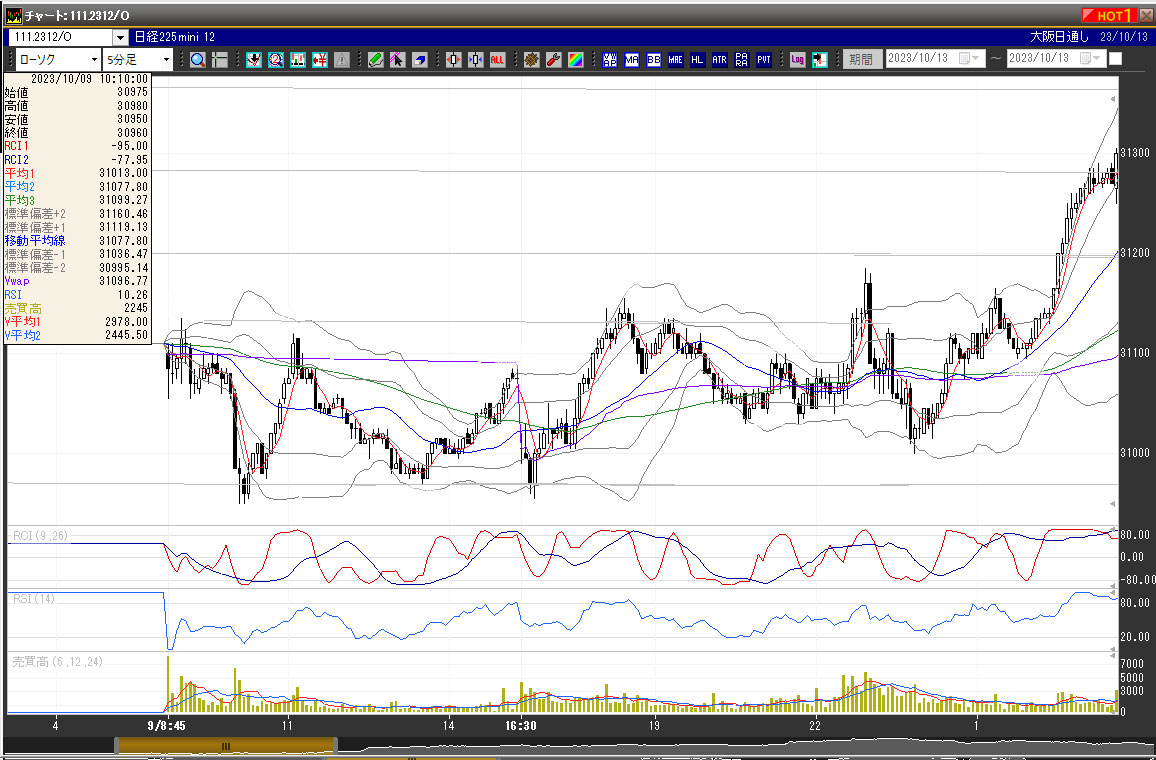Viewport: 1156px width, 760px height.
Task: Expand the symbol code 111.2312/O dropdown
Action: [x=120, y=37]
